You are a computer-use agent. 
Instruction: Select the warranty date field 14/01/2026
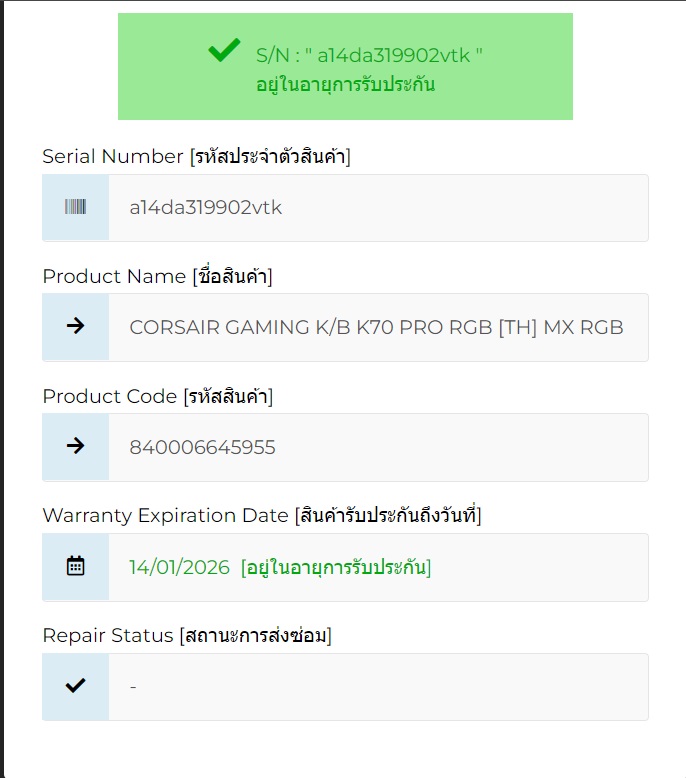point(378,567)
